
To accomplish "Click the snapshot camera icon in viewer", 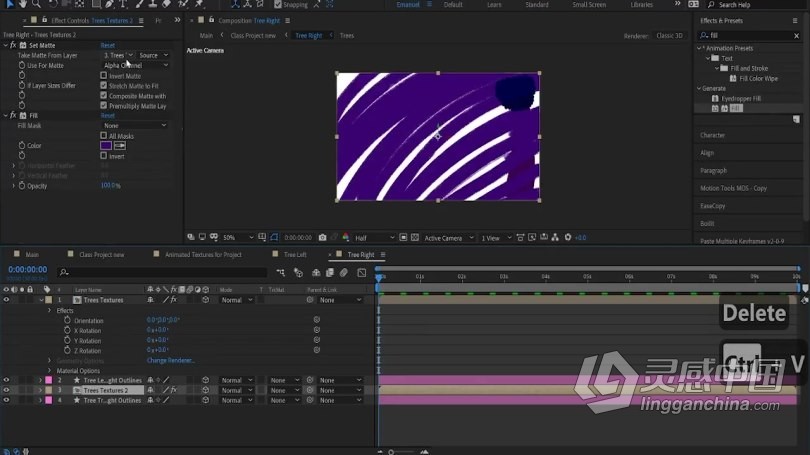I will click(x=322, y=238).
